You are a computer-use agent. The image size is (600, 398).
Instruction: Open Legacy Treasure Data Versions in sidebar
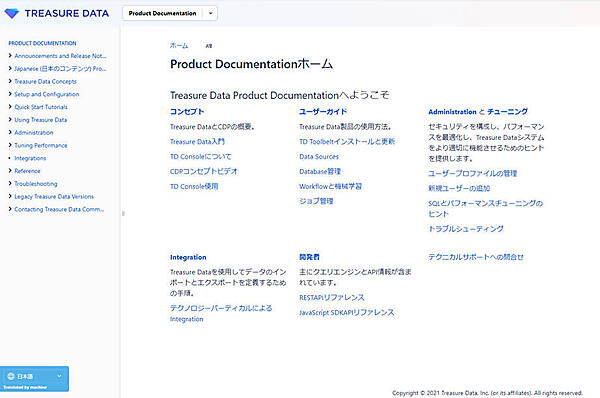[54, 197]
